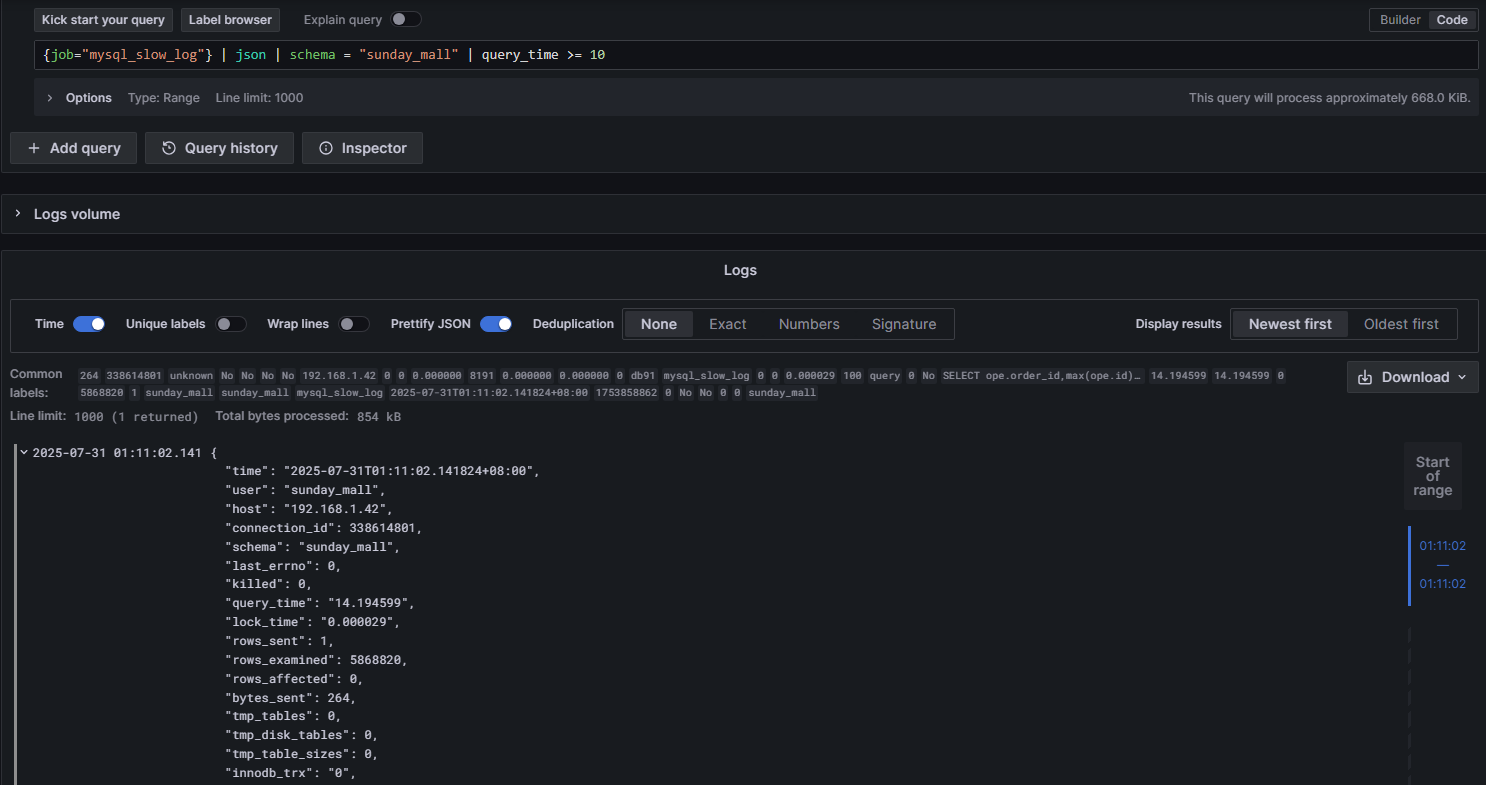Click the 1753858862 common label
This screenshot has width=1486, height=785.
pos(626,393)
